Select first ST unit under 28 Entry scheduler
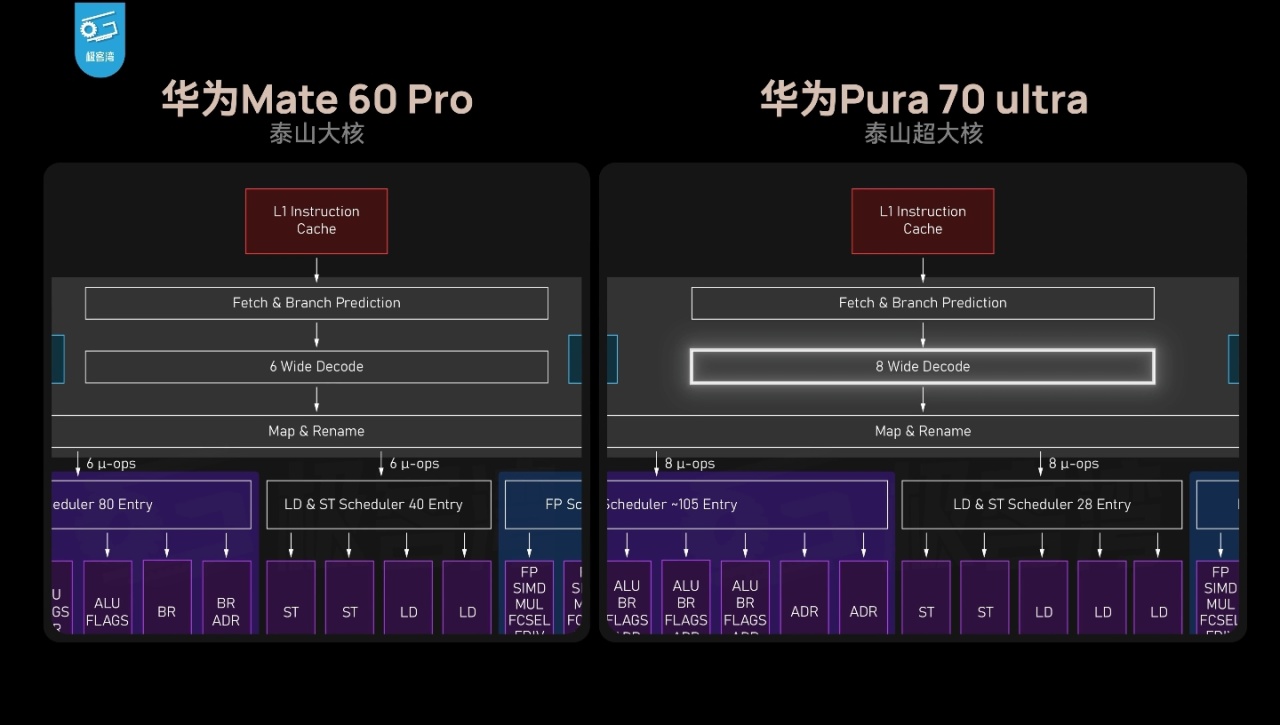Image resolution: width=1280 pixels, height=725 pixels. tap(926, 597)
